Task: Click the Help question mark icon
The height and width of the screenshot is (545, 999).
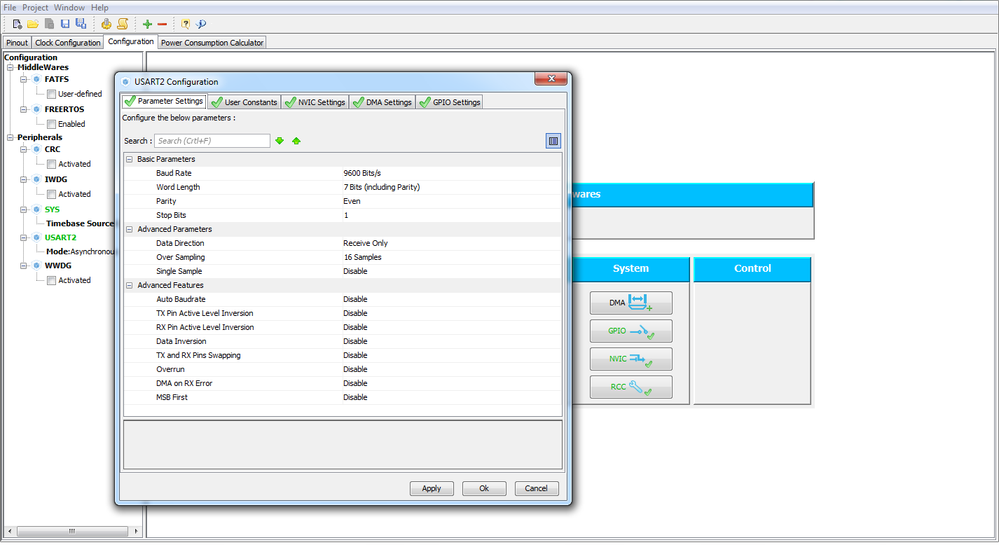Action: 185,24
